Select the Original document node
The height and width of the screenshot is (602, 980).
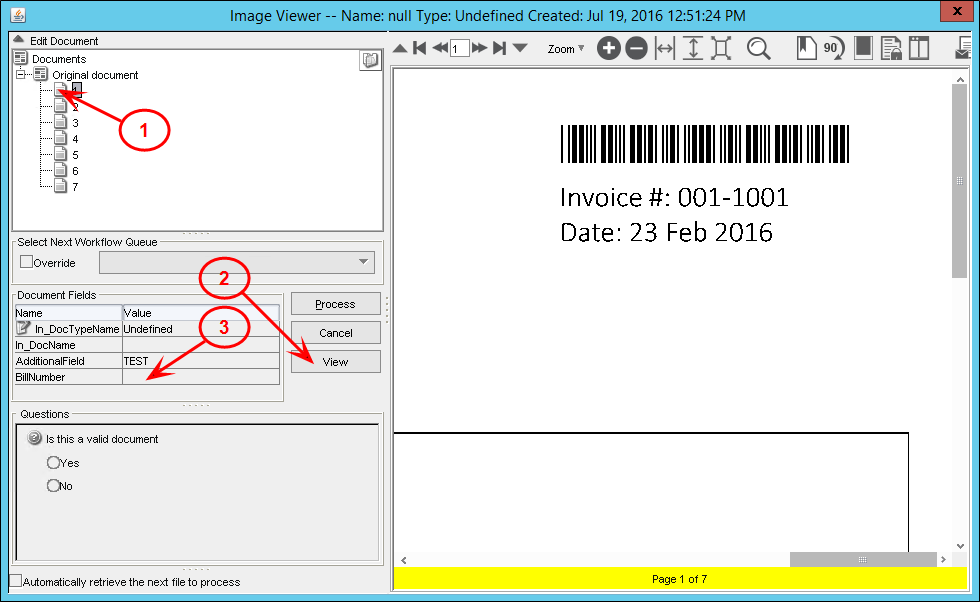point(95,75)
